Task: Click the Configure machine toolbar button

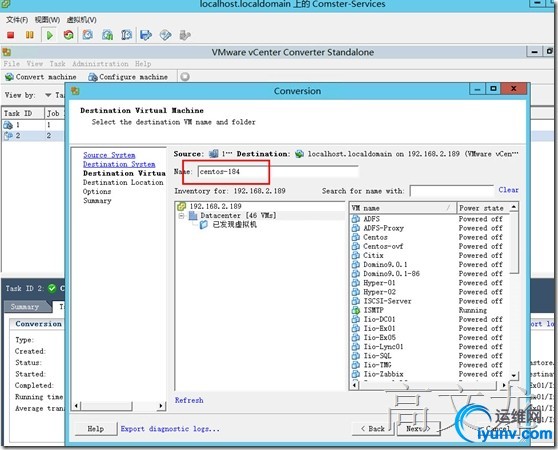Action: [x=128, y=77]
